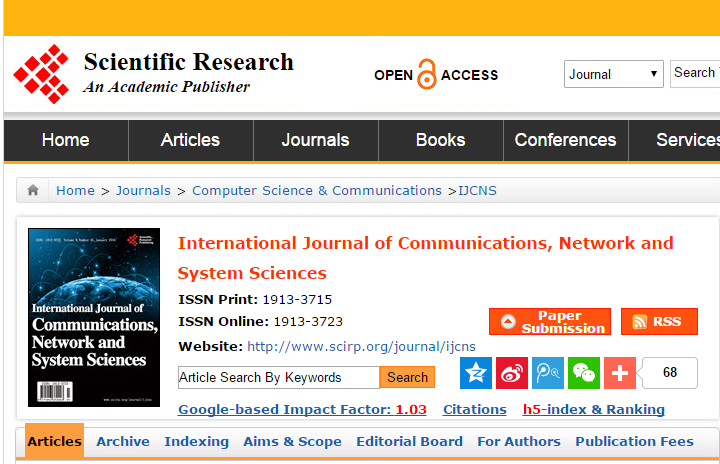Focus the Article Search By Keywords field
Screen dimensions: 720x464
coord(279,377)
